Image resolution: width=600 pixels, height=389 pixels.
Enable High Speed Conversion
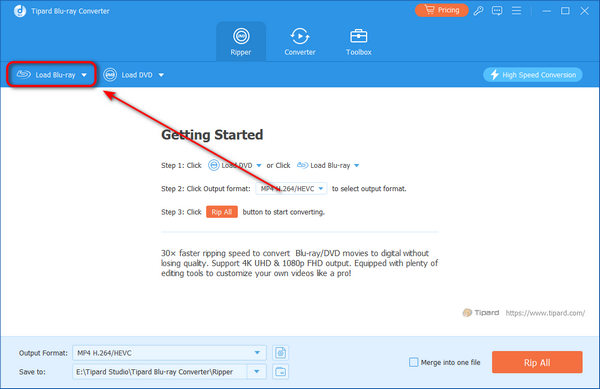[x=533, y=75]
